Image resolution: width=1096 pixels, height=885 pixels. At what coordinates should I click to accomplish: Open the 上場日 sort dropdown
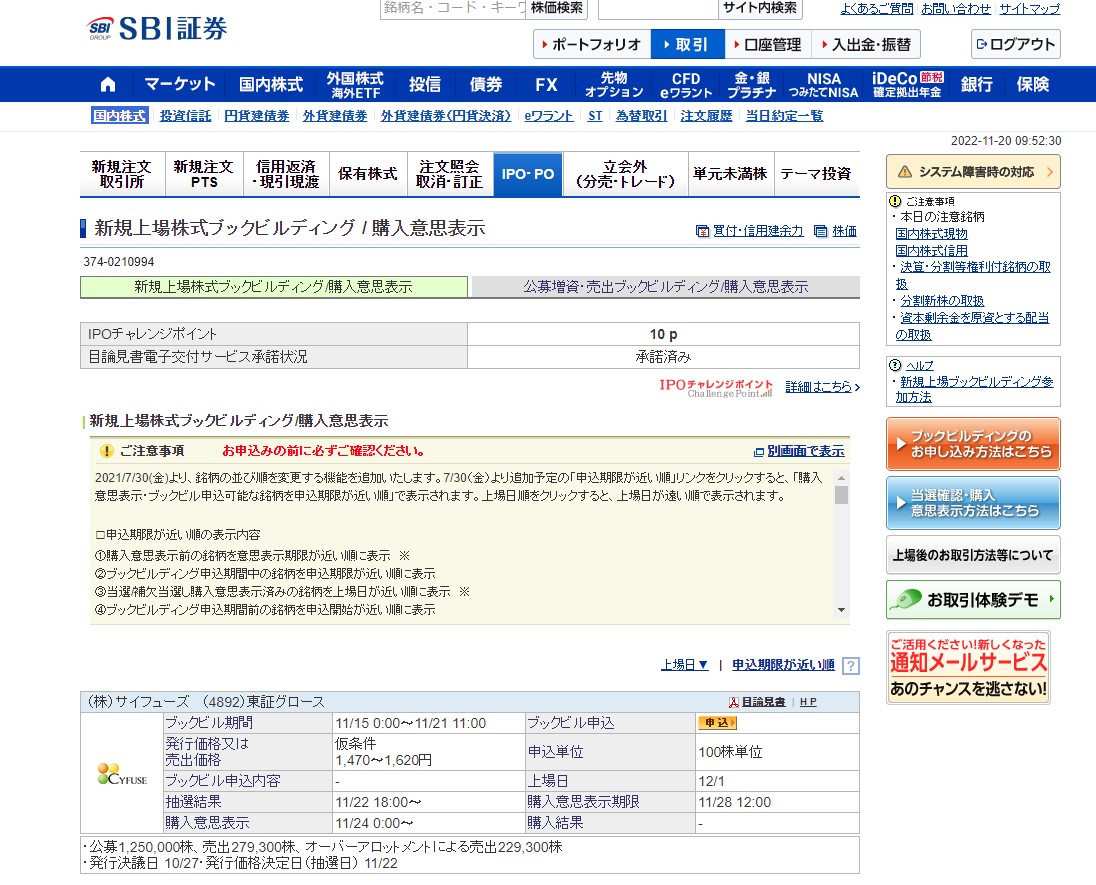tap(684, 664)
